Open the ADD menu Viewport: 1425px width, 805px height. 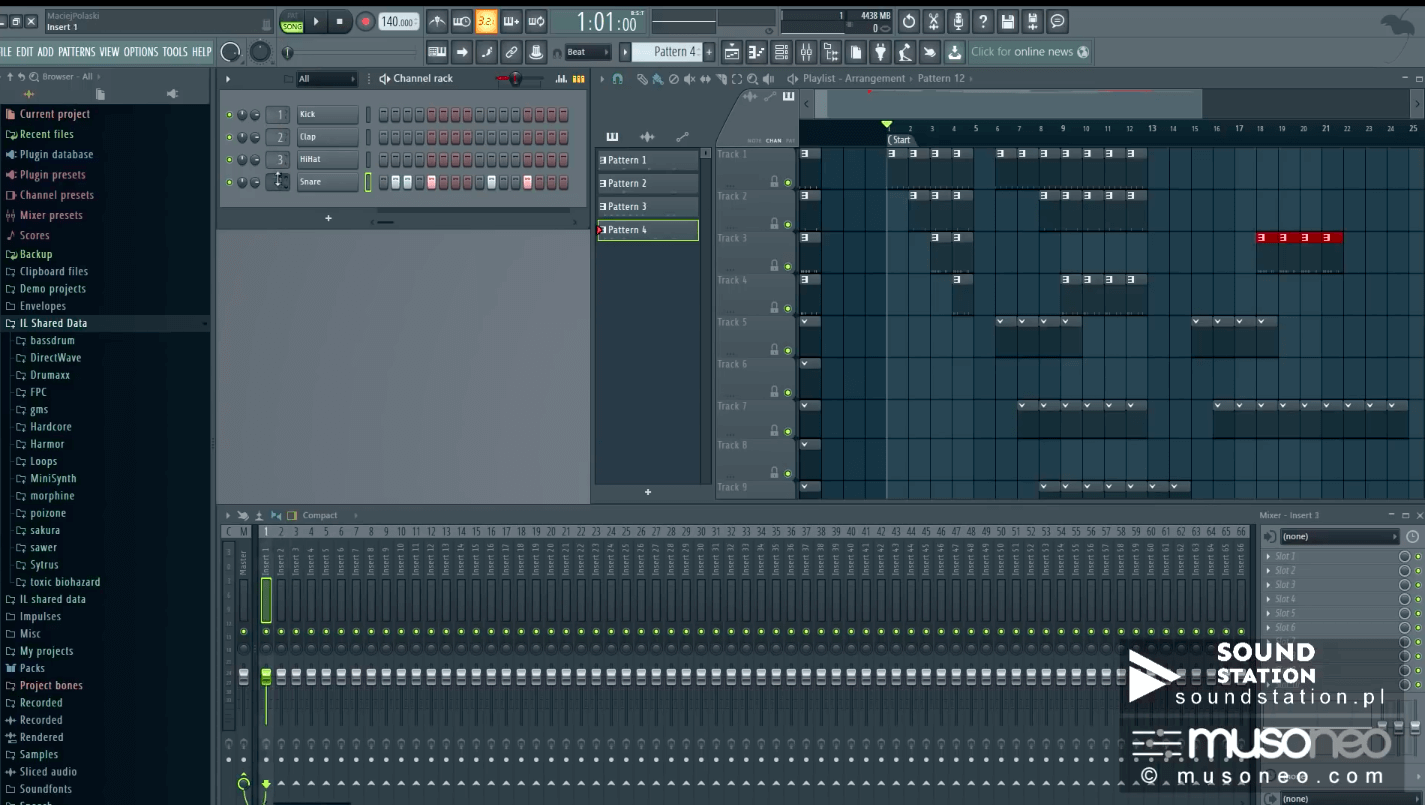tap(46, 52)
